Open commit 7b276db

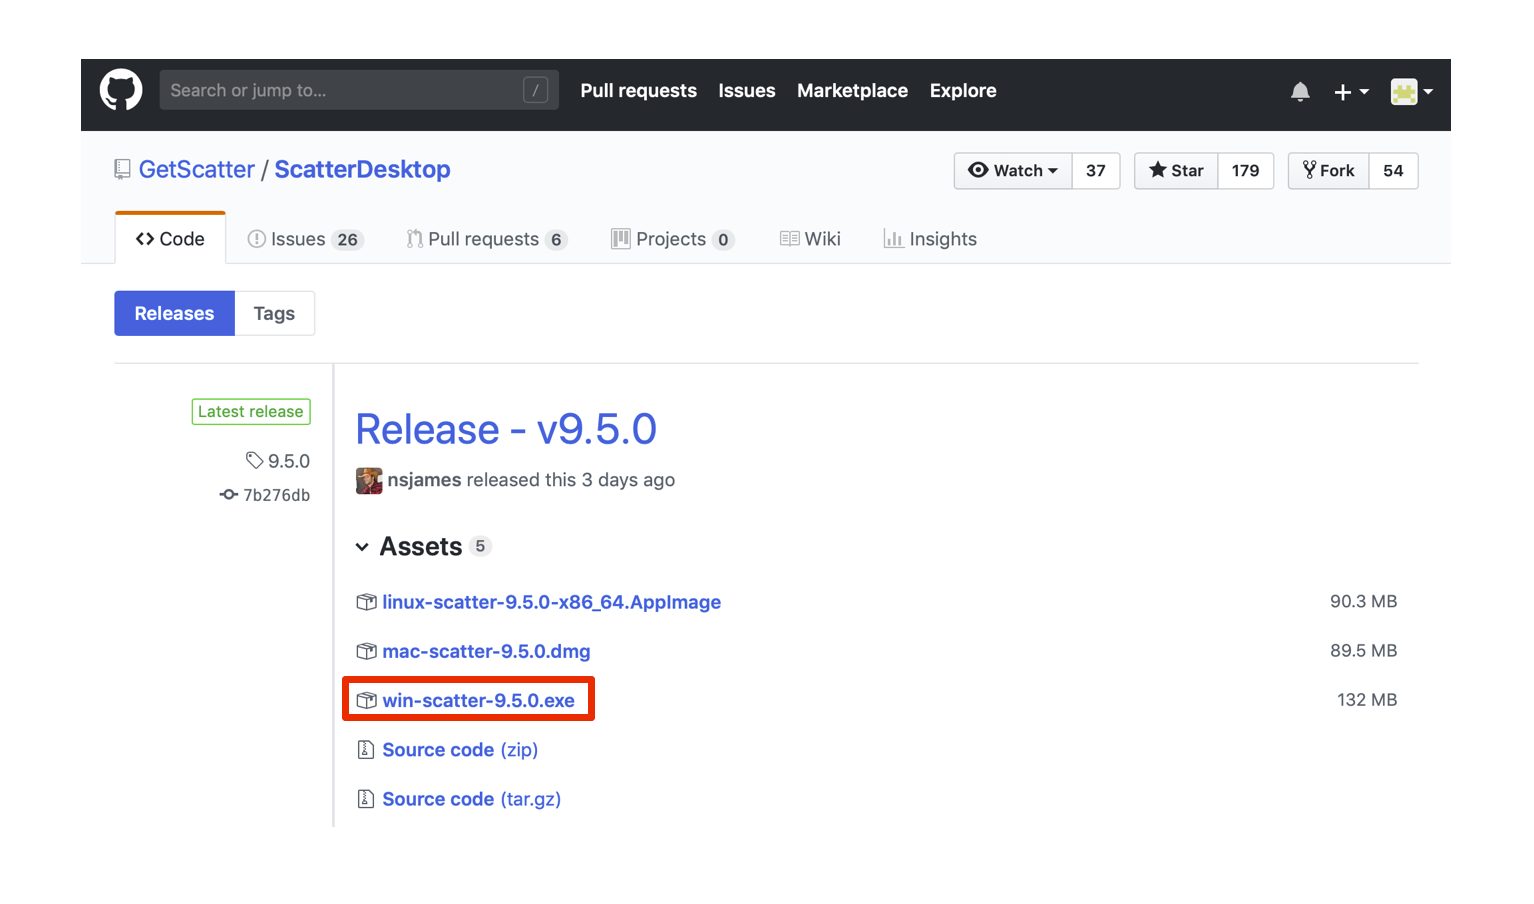(x=277, y=495)
